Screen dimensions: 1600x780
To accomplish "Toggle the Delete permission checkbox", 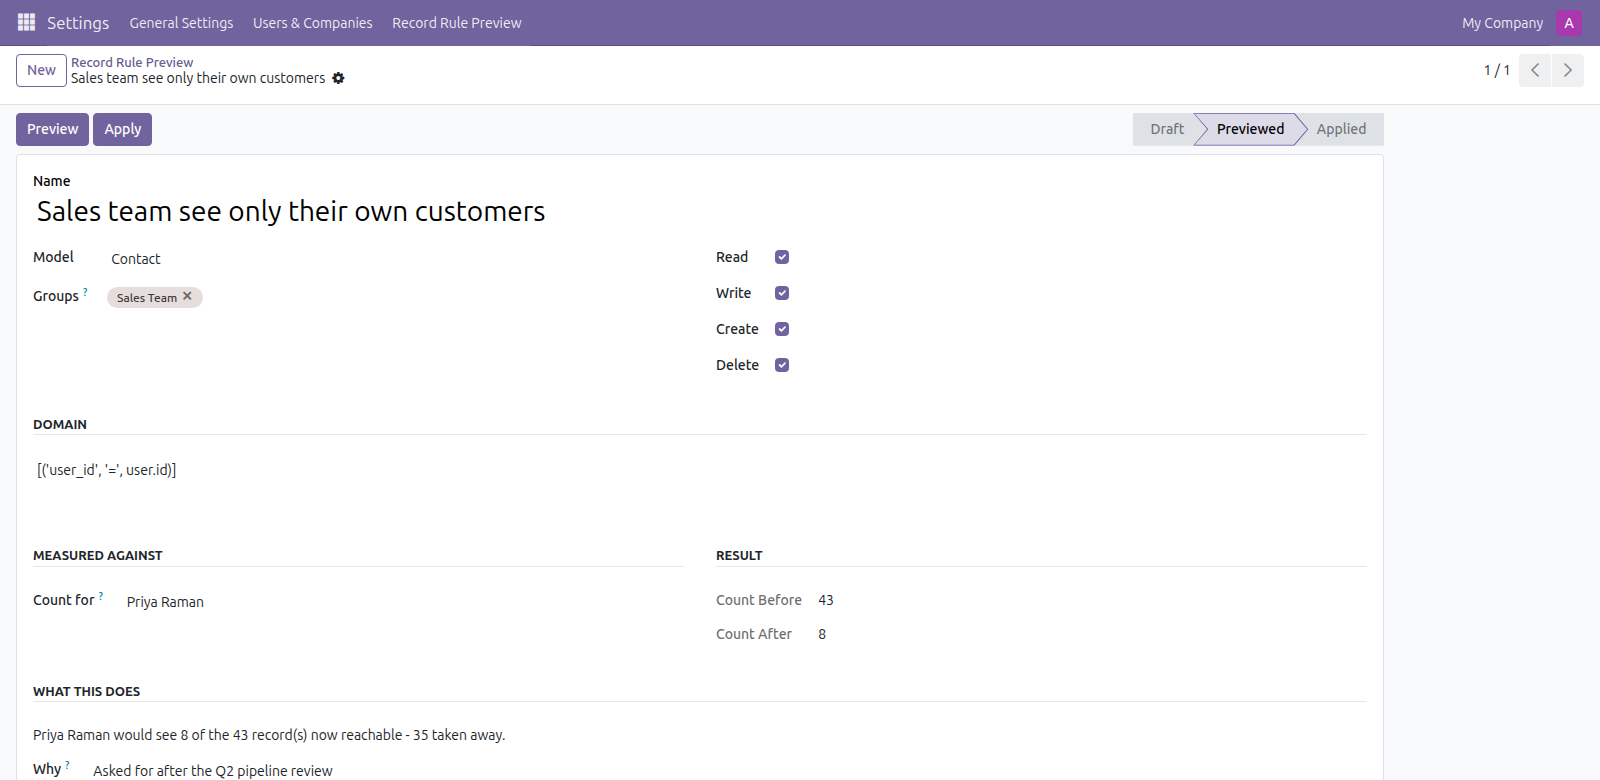I will [782, 365].
